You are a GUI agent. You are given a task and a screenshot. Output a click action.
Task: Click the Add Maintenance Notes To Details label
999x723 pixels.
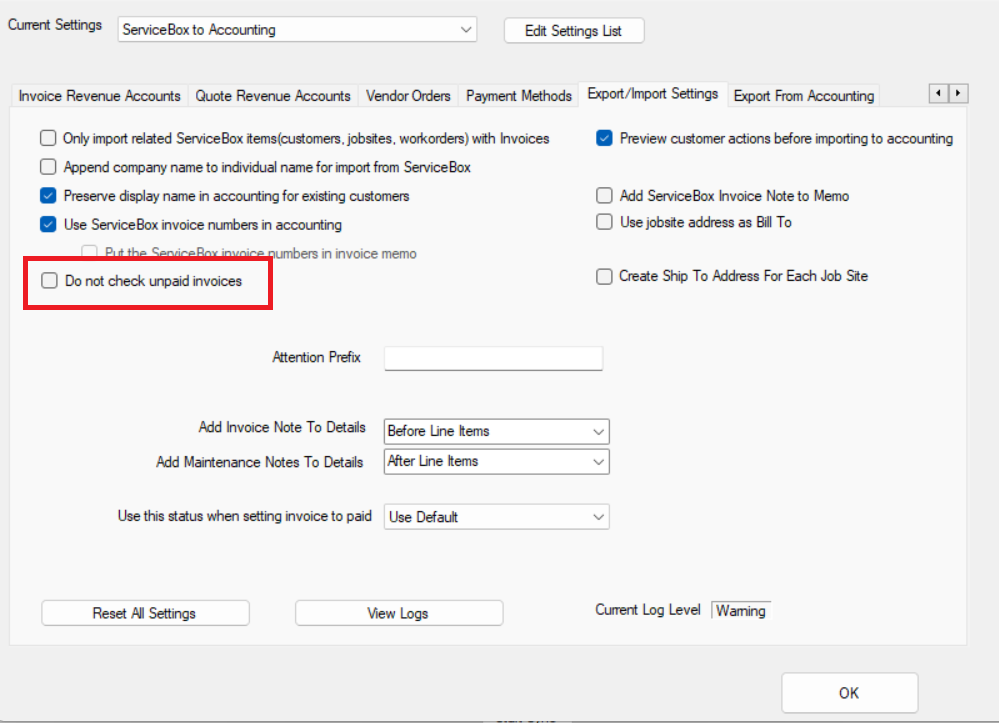259,462
